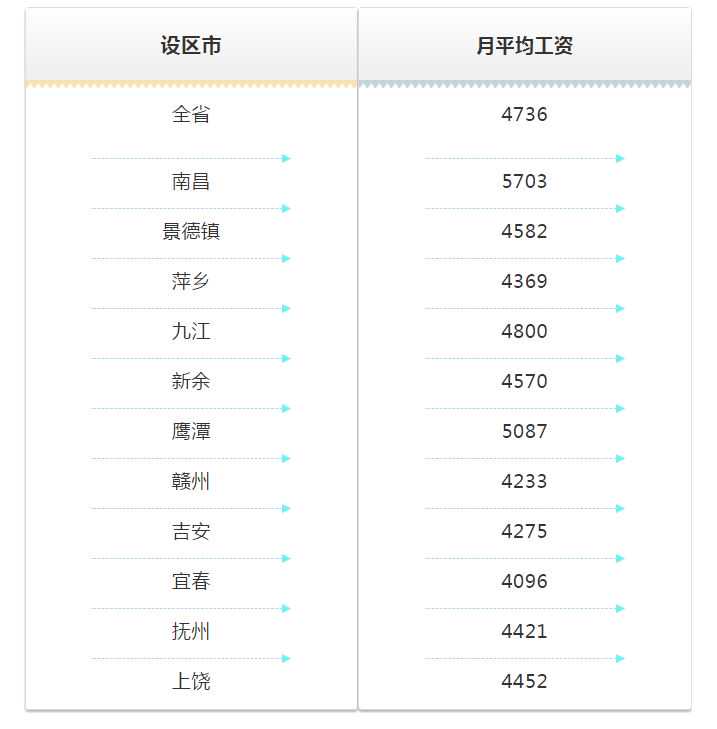Click the 宜春 city cell
The width and height of the screenshot is (717, 729).
tap(190, 581)
